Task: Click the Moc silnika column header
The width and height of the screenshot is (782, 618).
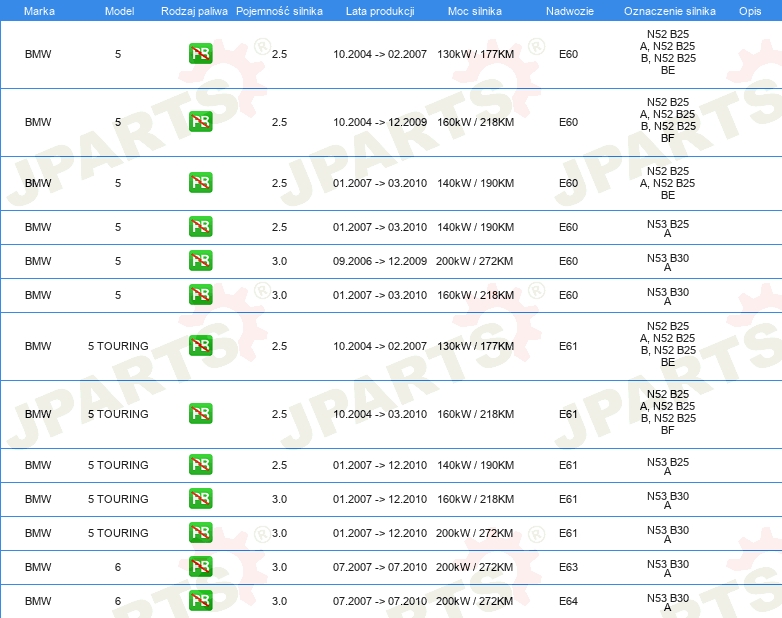Action: coord(475,11)
